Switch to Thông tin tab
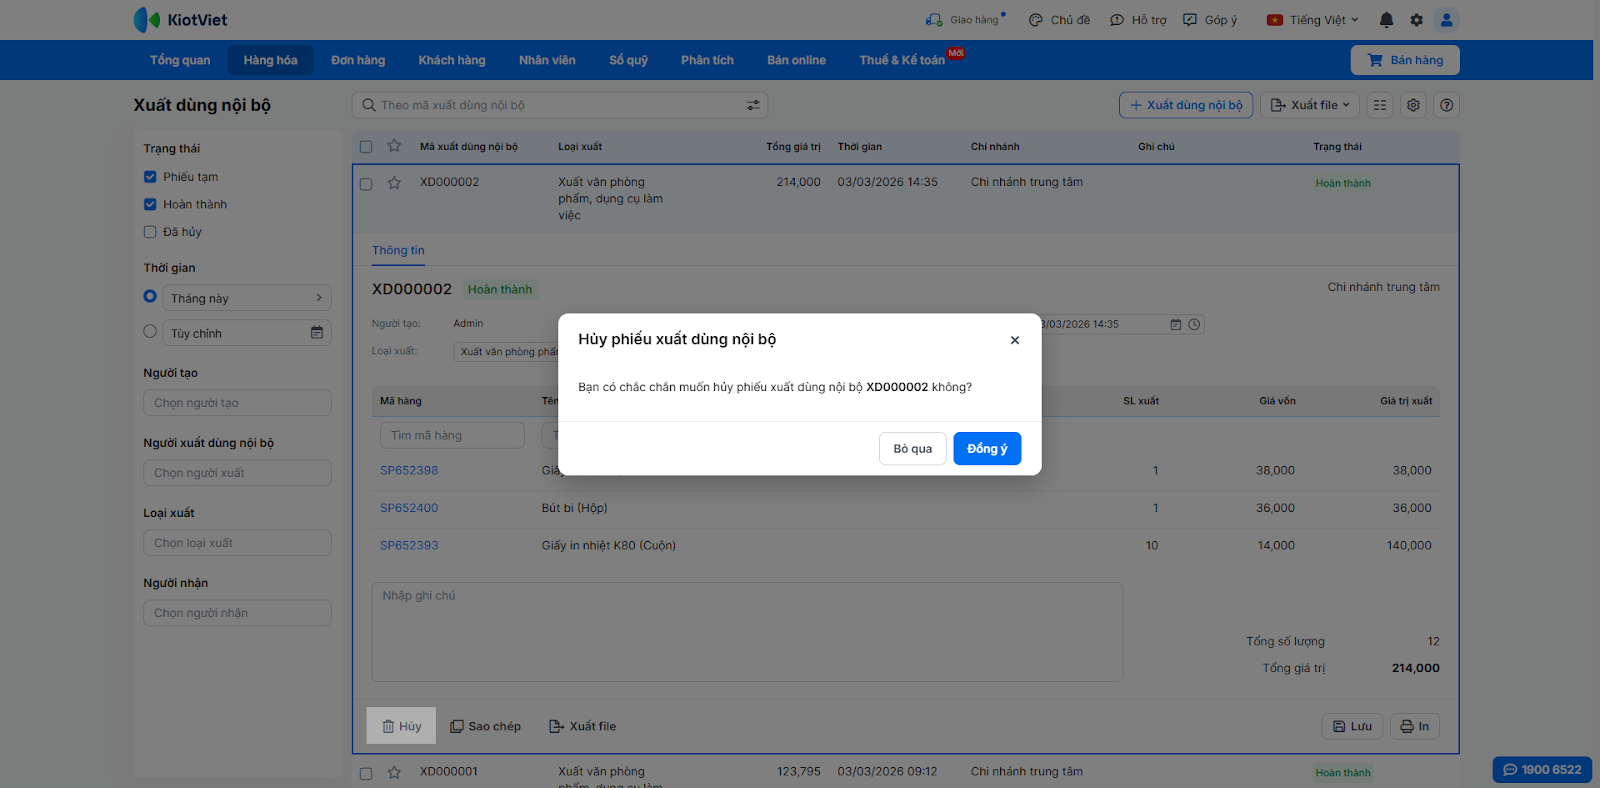The height and width of the screenshot is (788, 1600). coord(398,251)
